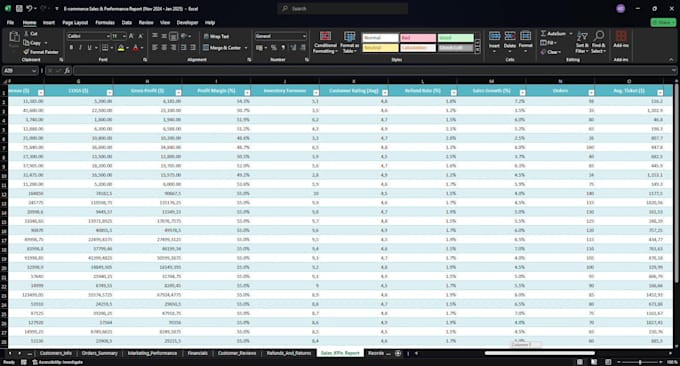Click the Orientation text angle icon
680x366 pixels.
(184, 36)
